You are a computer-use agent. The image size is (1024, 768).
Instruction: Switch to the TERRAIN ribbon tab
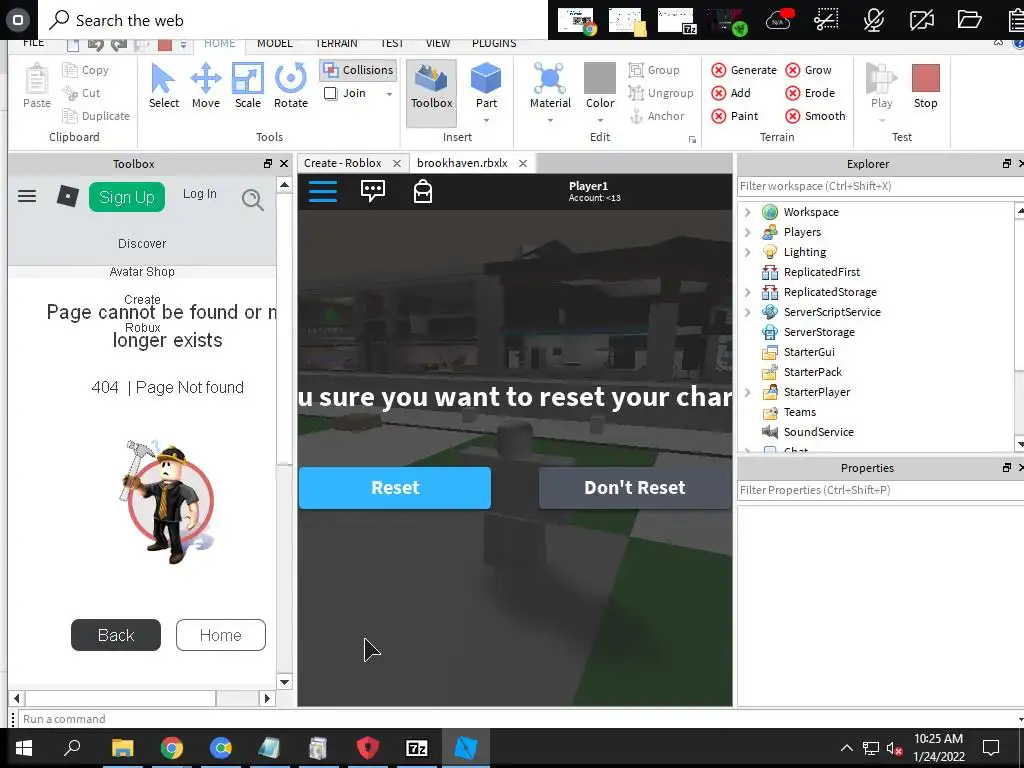click(x=336, y=44)
